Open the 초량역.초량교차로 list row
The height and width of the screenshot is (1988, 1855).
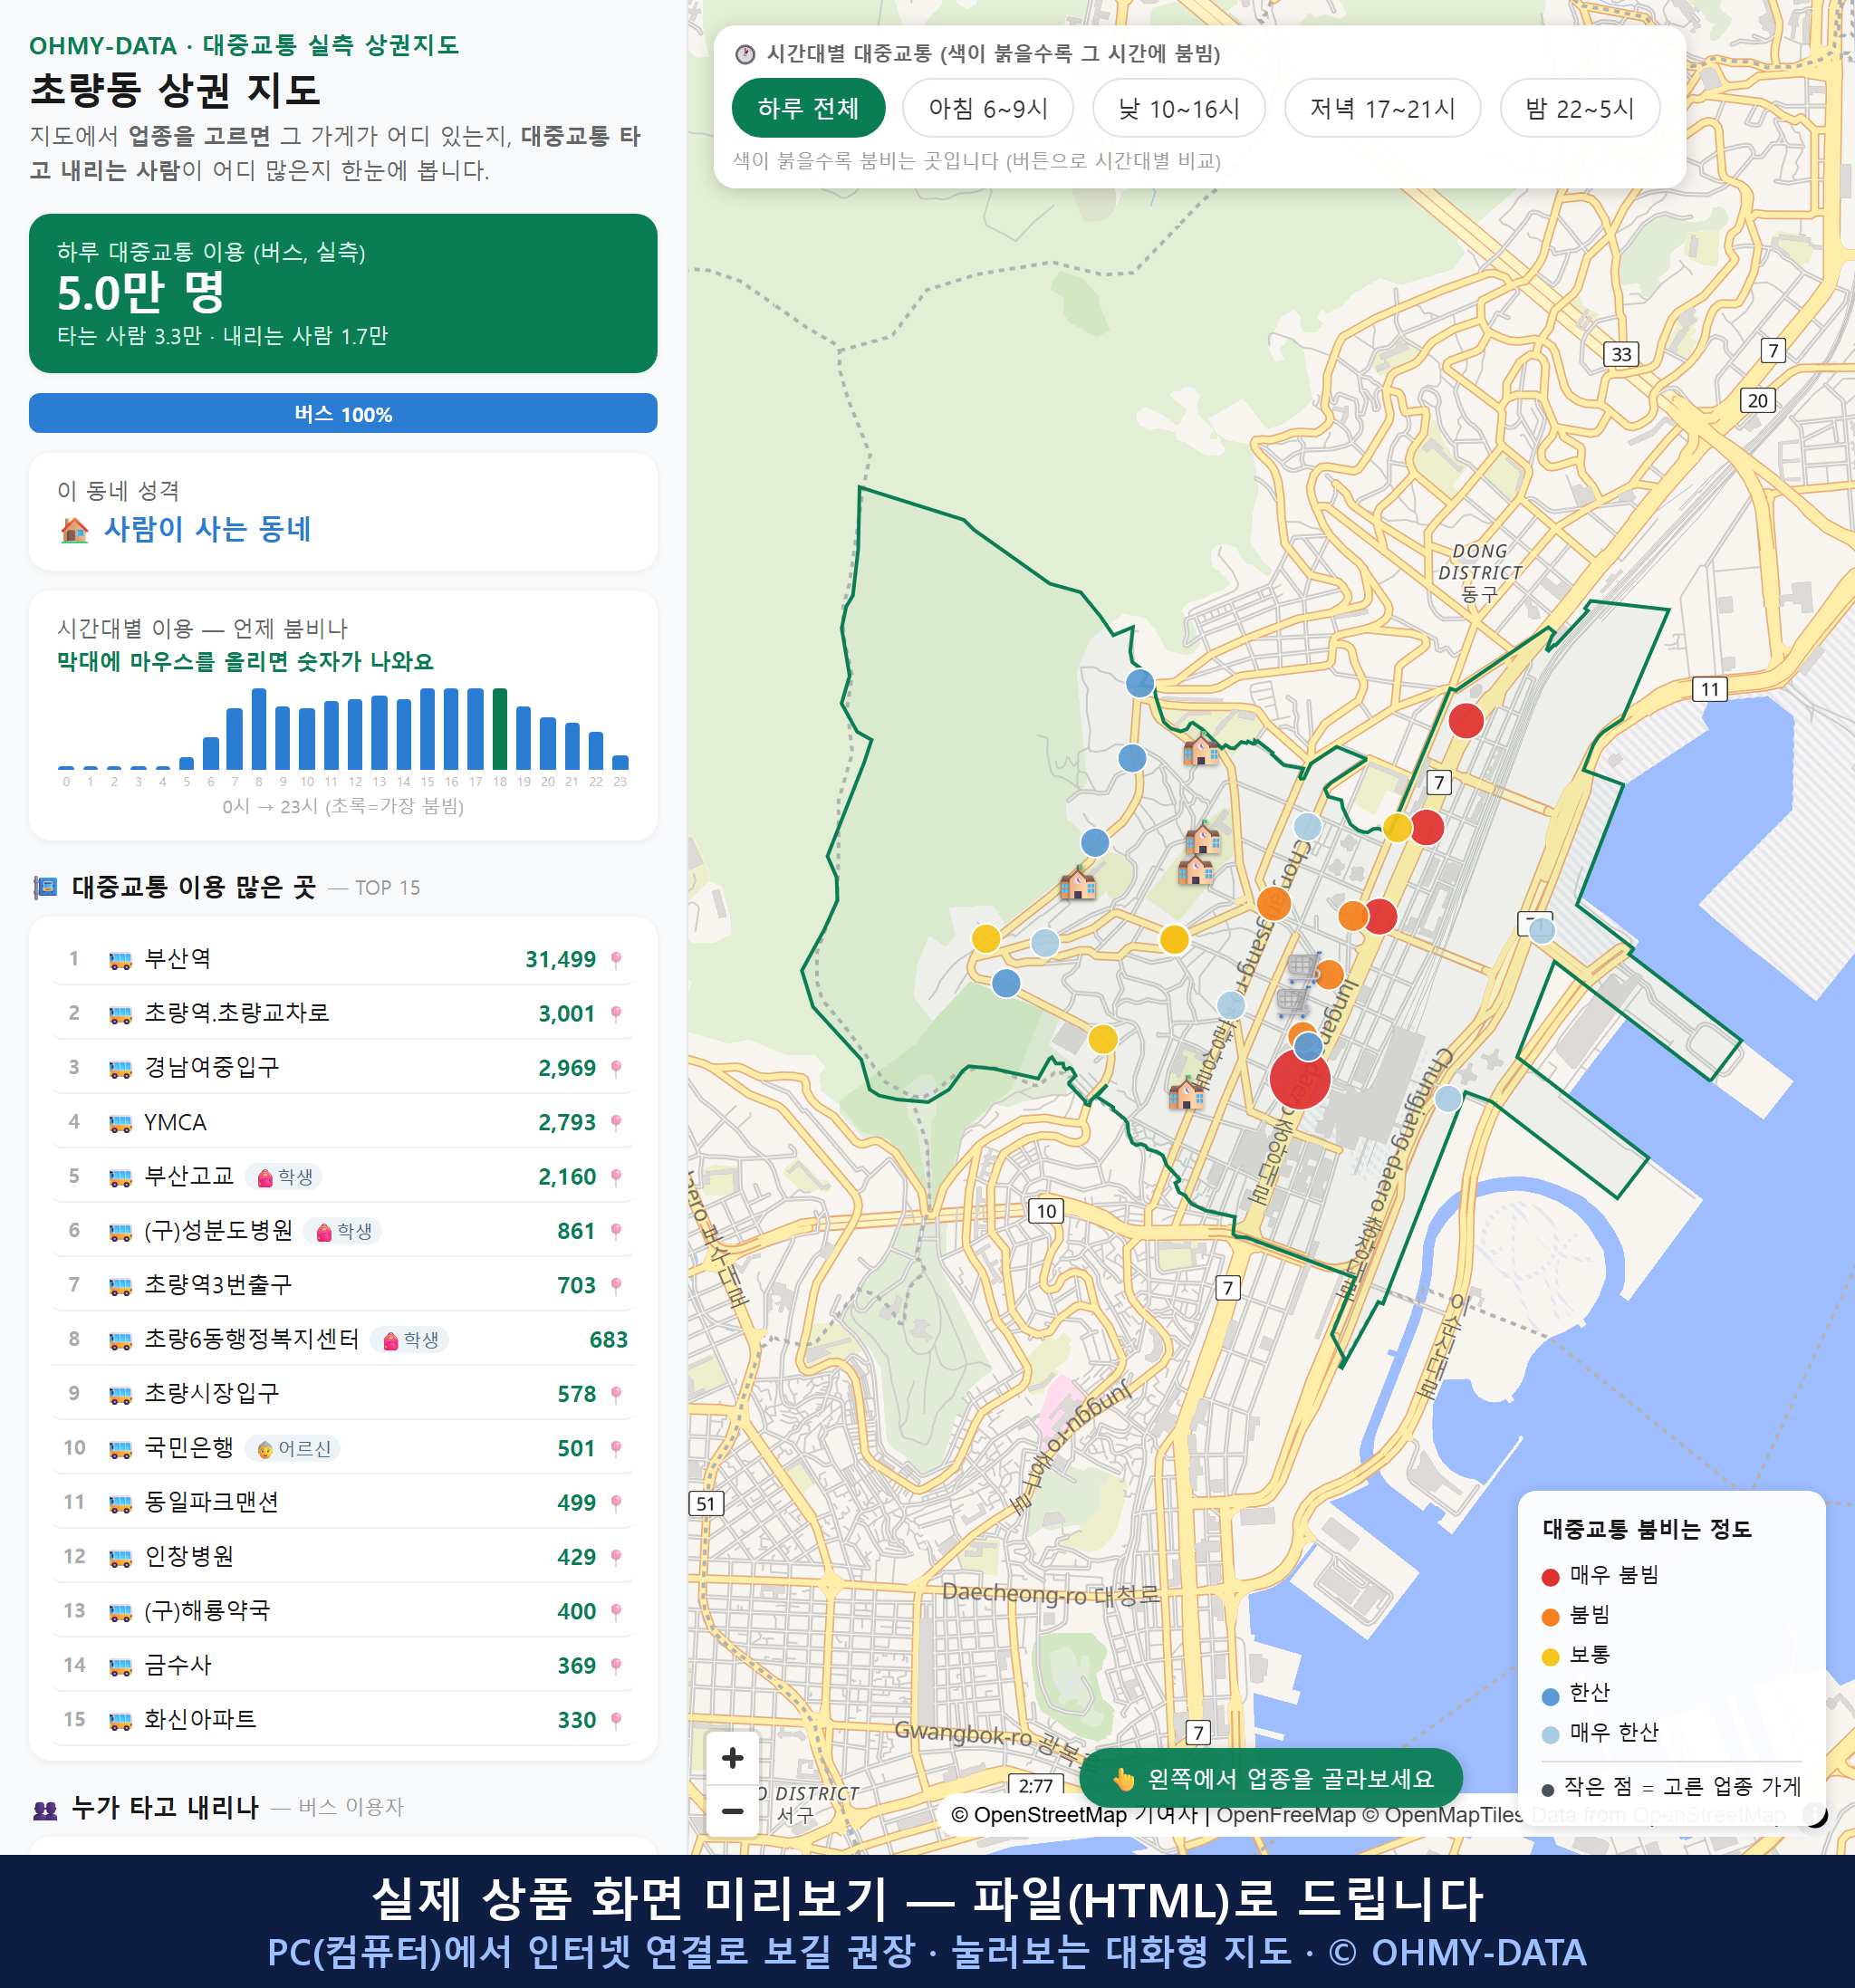tap(343, 1013)
